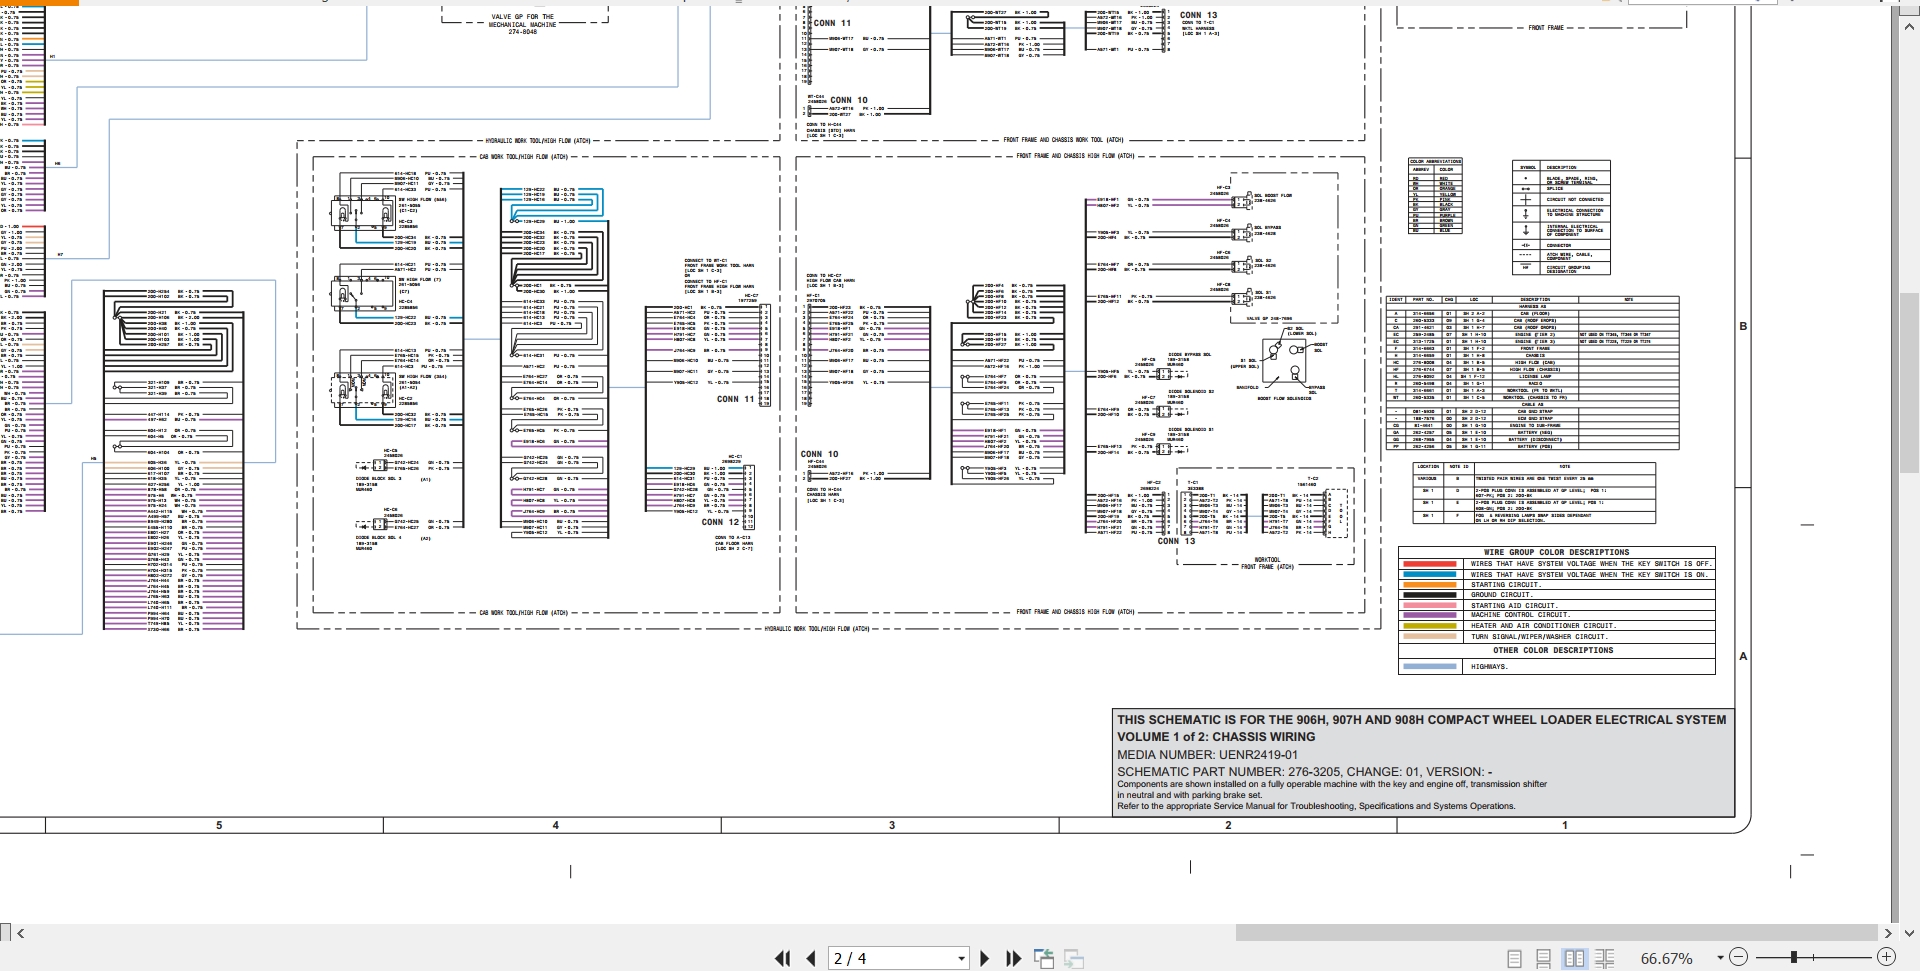
Task: Click HEATER AND AIR CONDITIONER CIRCUIT legend text
Action: tap(1543, 626)
